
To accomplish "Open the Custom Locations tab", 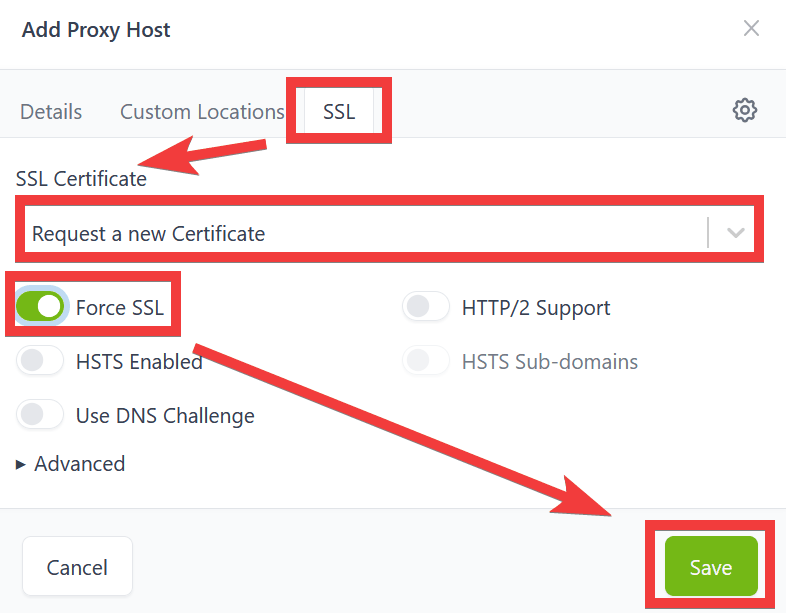I will (202, 112).
